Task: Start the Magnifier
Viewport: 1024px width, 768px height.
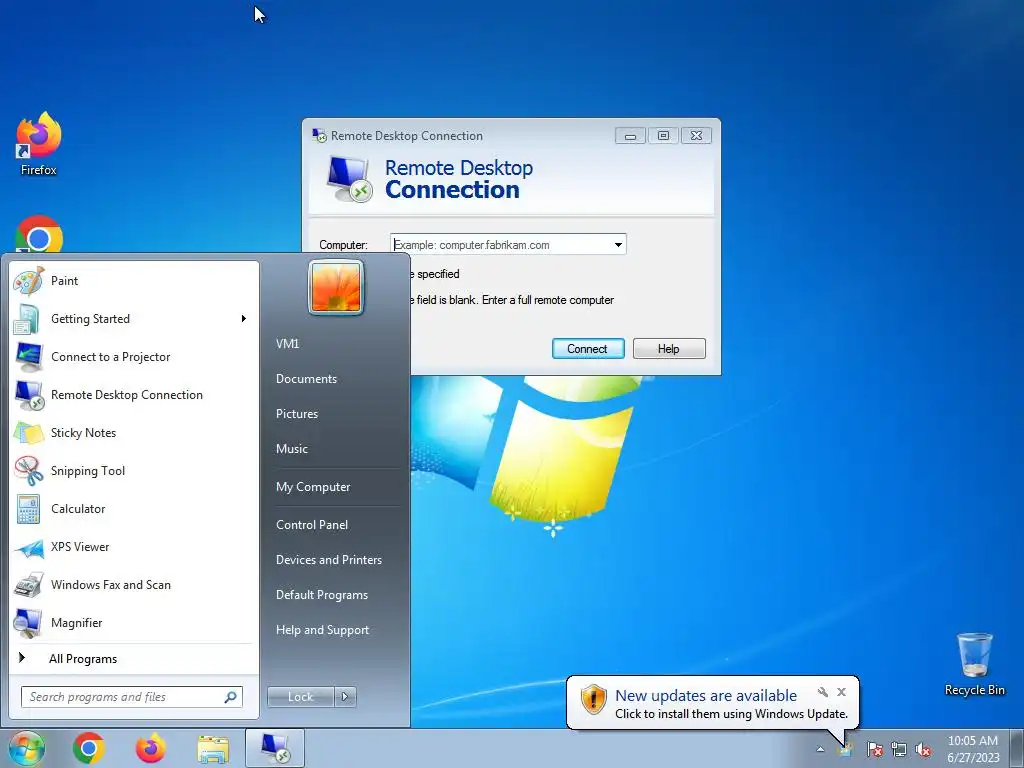Action: coord(133,623)
